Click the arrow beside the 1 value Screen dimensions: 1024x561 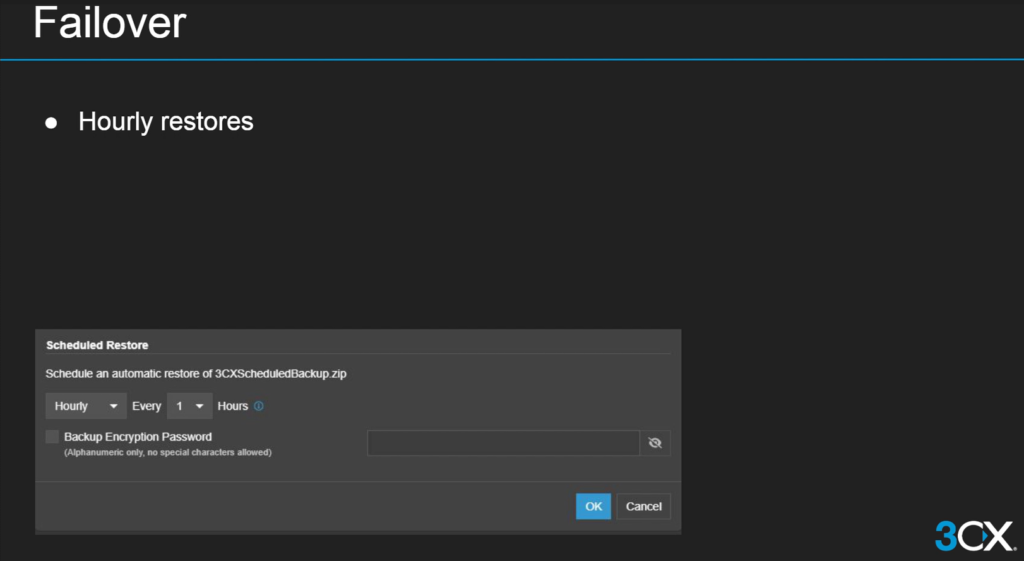pos(200,407)
